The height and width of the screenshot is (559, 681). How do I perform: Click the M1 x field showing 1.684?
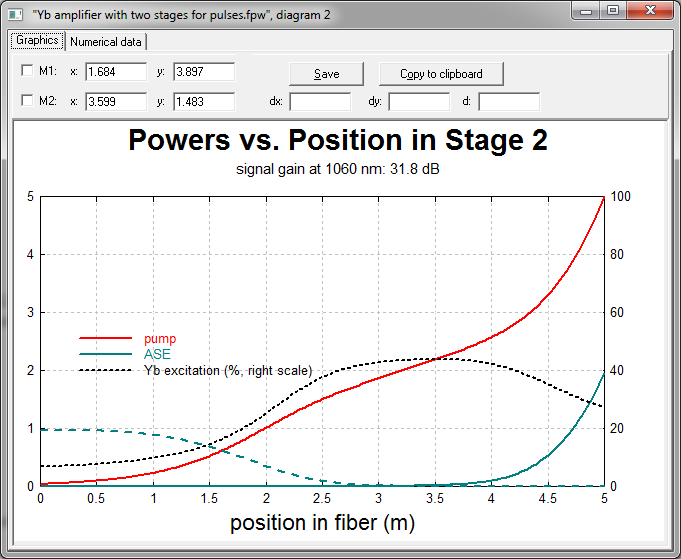[x=116, y=72]
